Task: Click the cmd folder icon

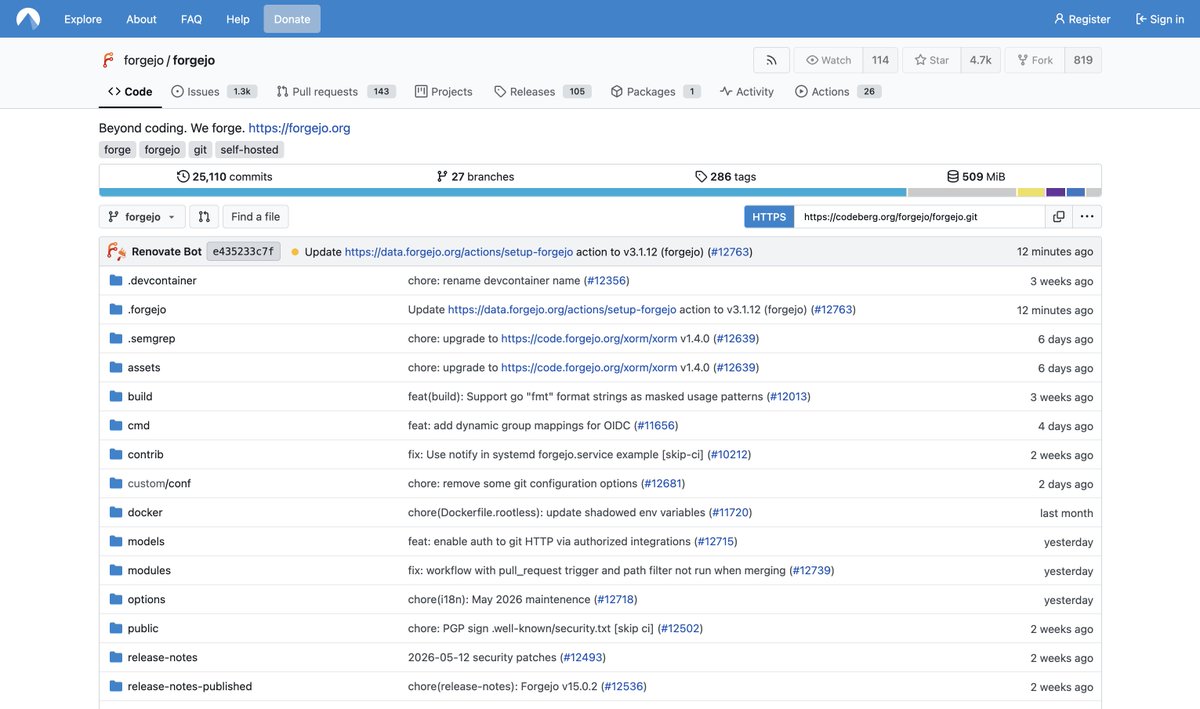Action: (116, 426)
